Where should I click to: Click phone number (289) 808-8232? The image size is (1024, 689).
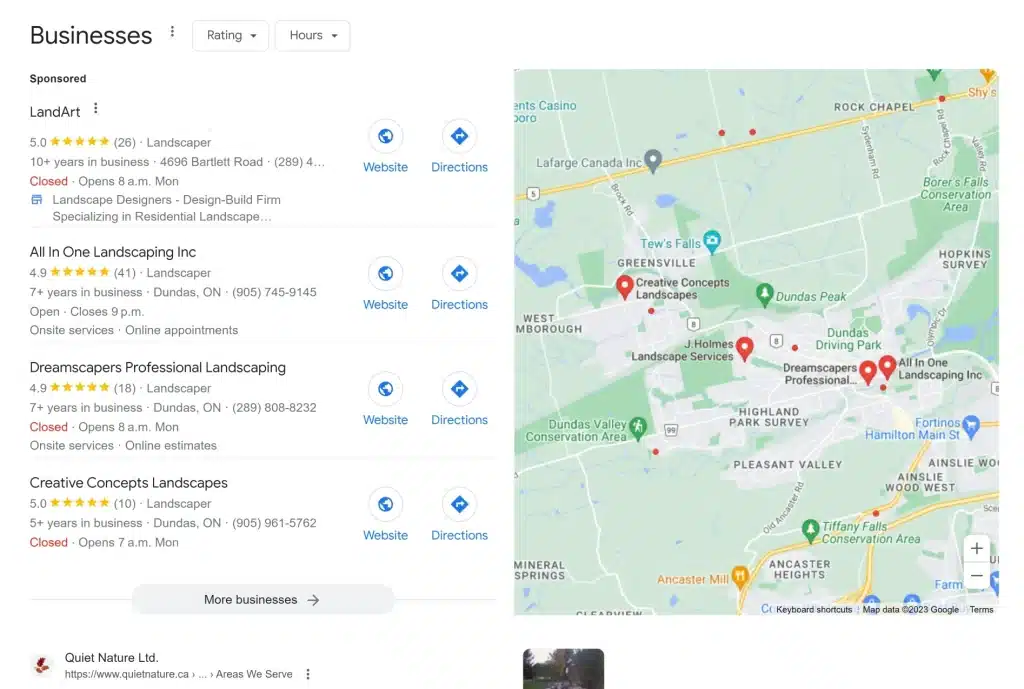pos(274,408)
